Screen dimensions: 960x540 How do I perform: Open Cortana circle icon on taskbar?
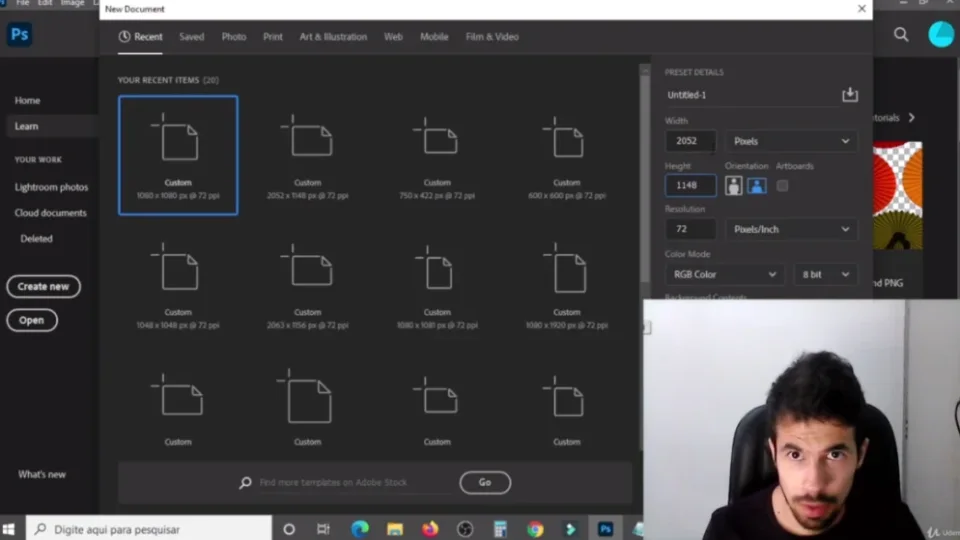tap(289, 529)
